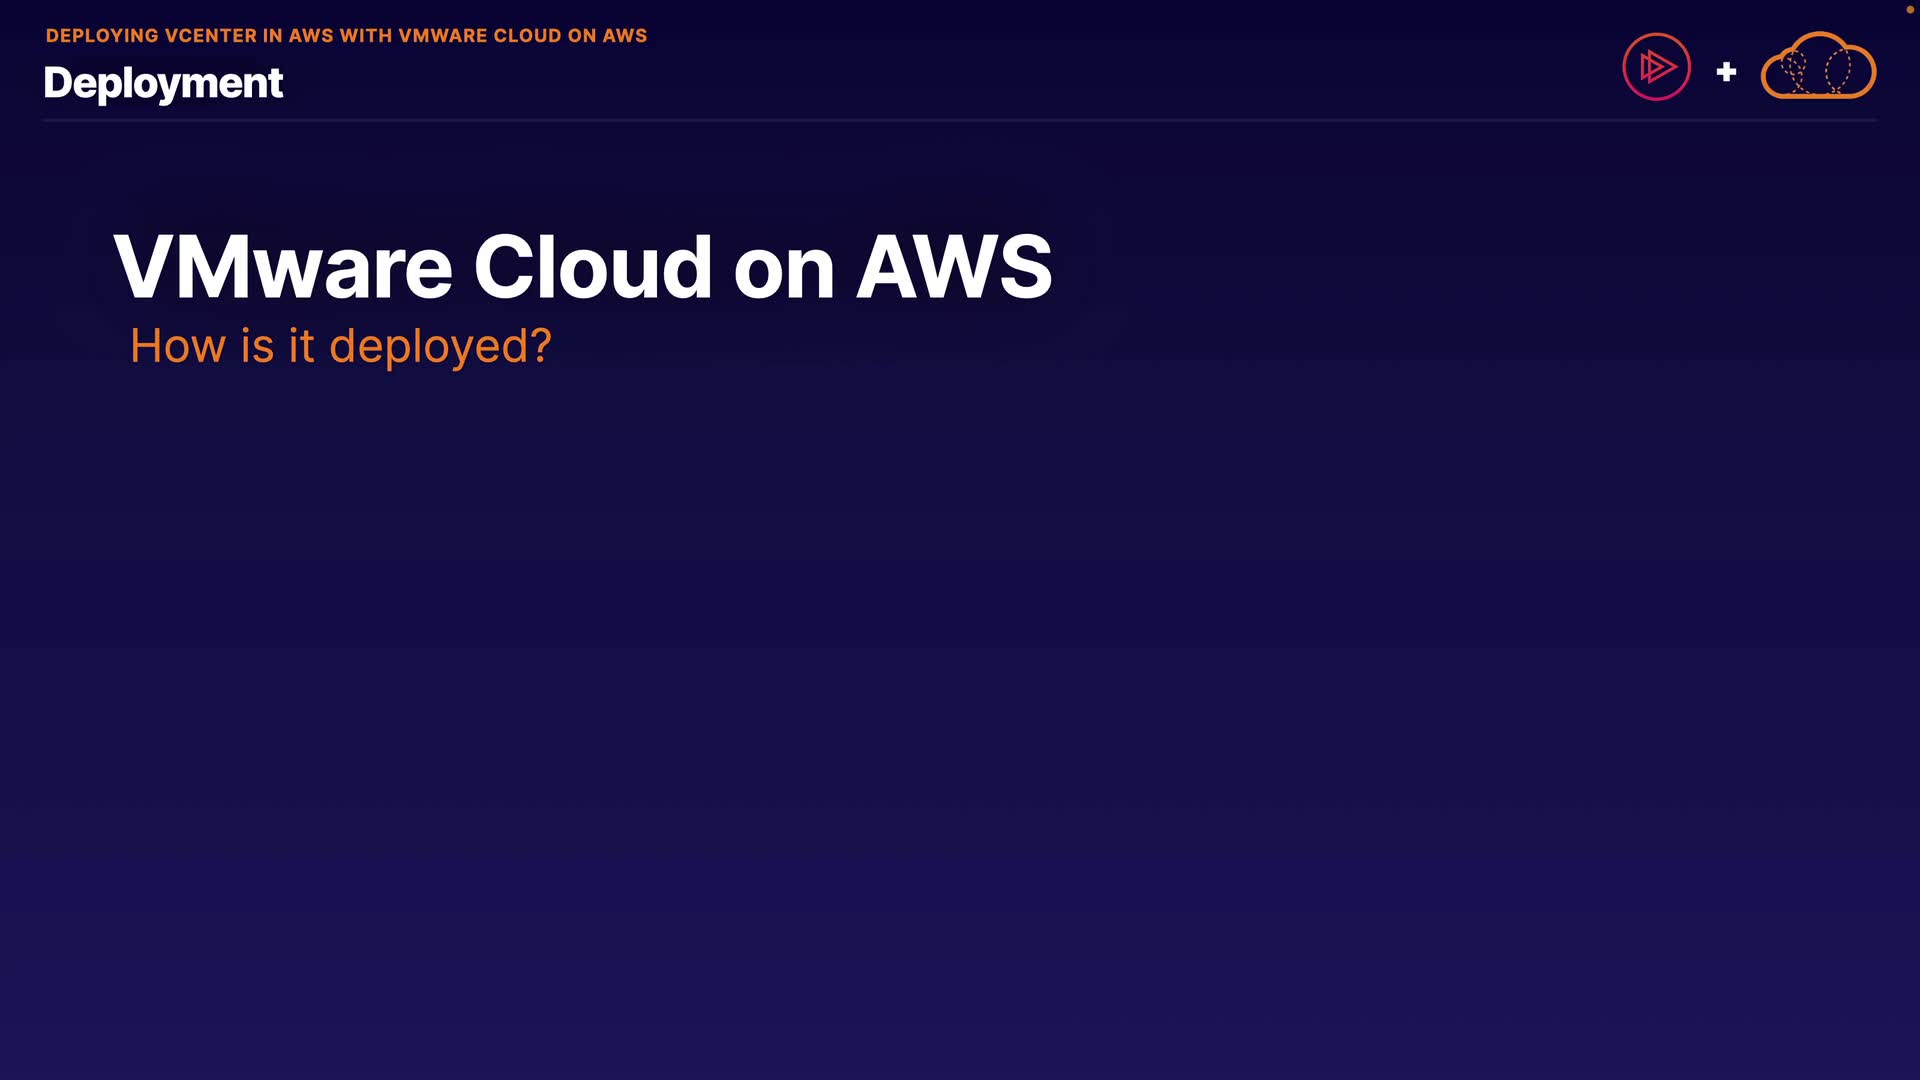Click the word "VCENTER" in the orange header
The height and width of the screenshot is (1080, 1920).
pyautogui.click(x=210, y=36)
